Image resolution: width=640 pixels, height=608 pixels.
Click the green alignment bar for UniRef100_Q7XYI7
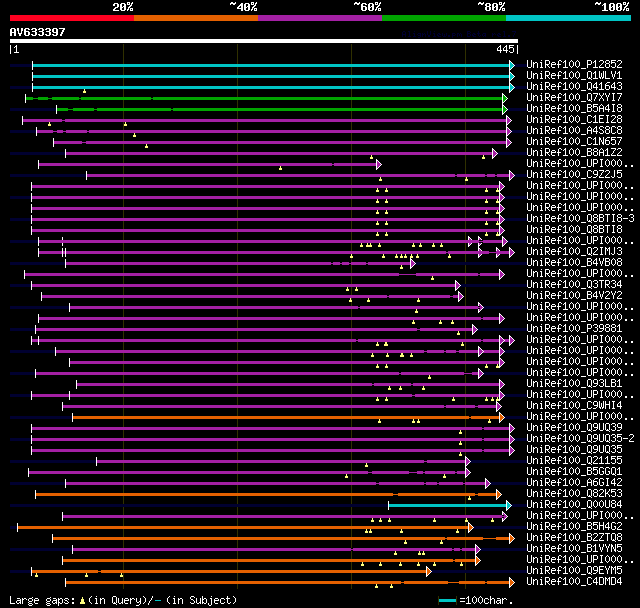[x=266, y=98]
